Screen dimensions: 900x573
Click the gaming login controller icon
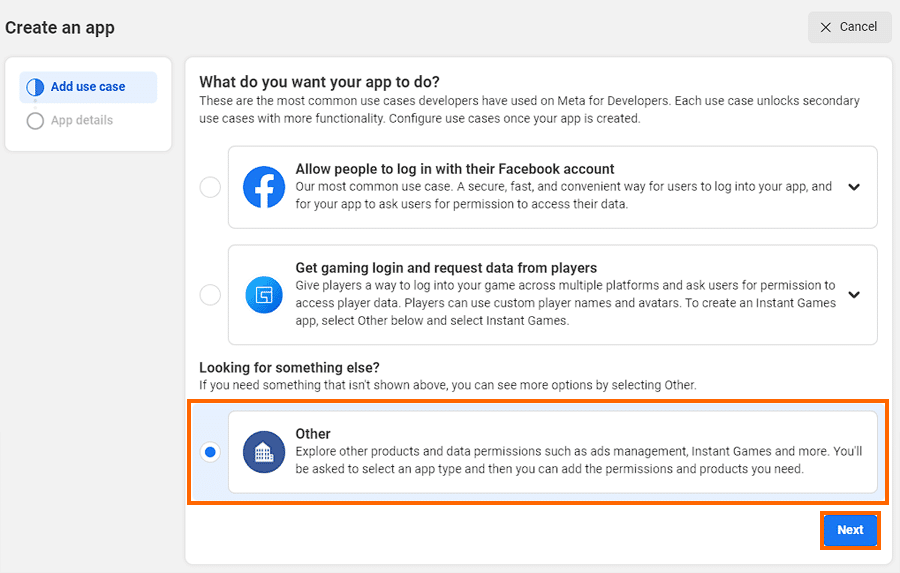pyautogui.click(x=264, y=295)
